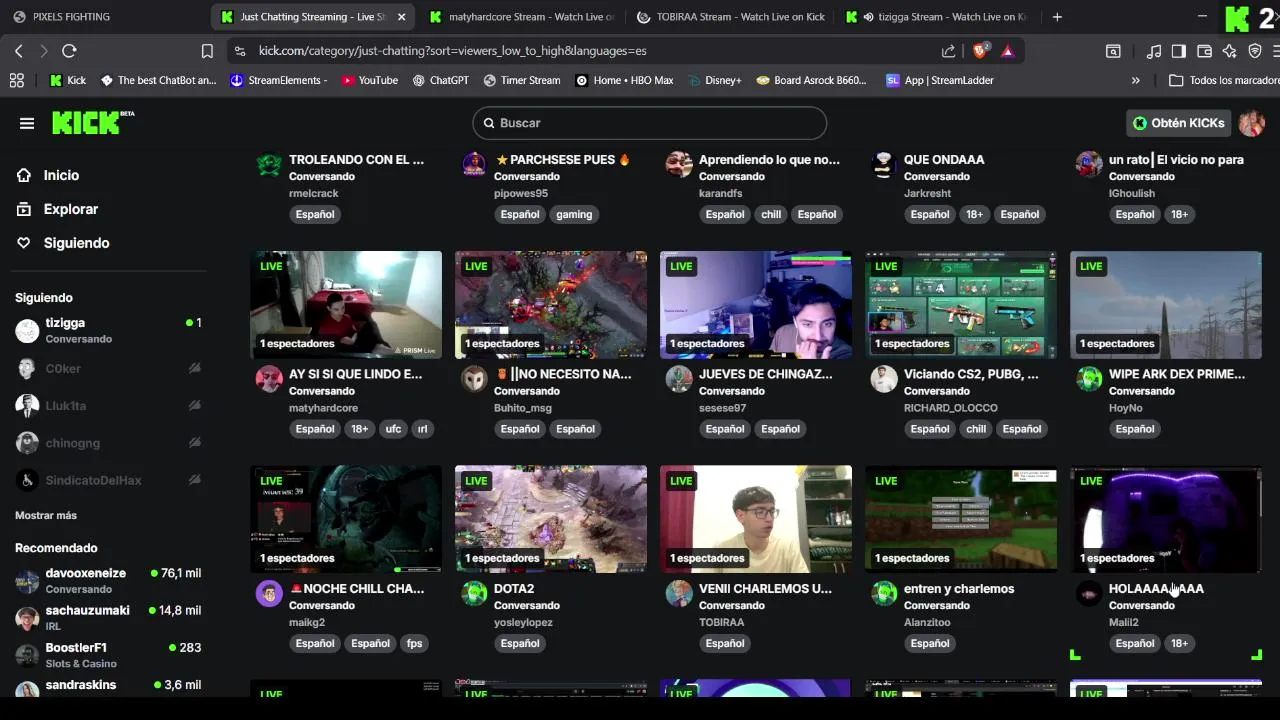This screenshot has width=1280, height=720.
Task: Open the App | StreamLadder bookmark
Action: [x=940, y=80]
